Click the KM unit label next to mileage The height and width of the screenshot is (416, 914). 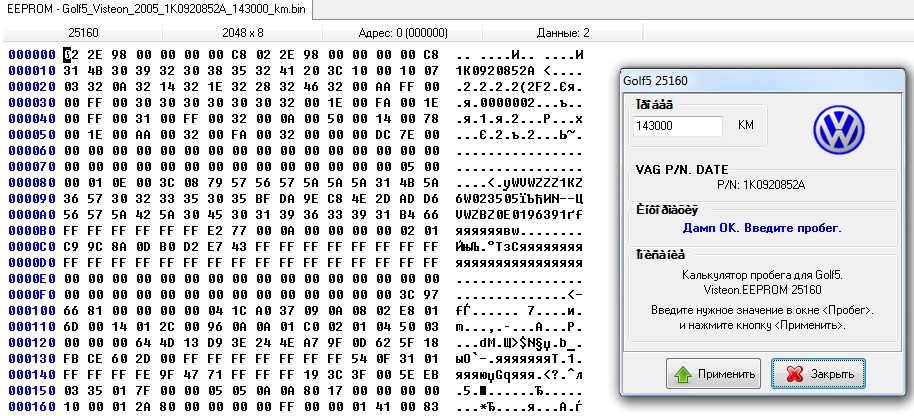coord(746,125)
